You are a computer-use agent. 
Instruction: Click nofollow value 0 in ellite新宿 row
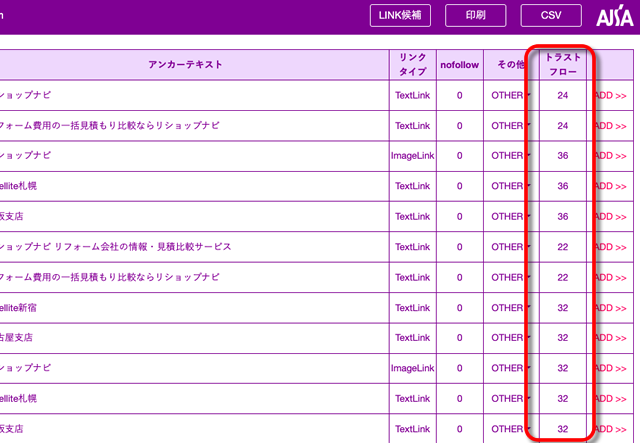click(x=460, y=308)
